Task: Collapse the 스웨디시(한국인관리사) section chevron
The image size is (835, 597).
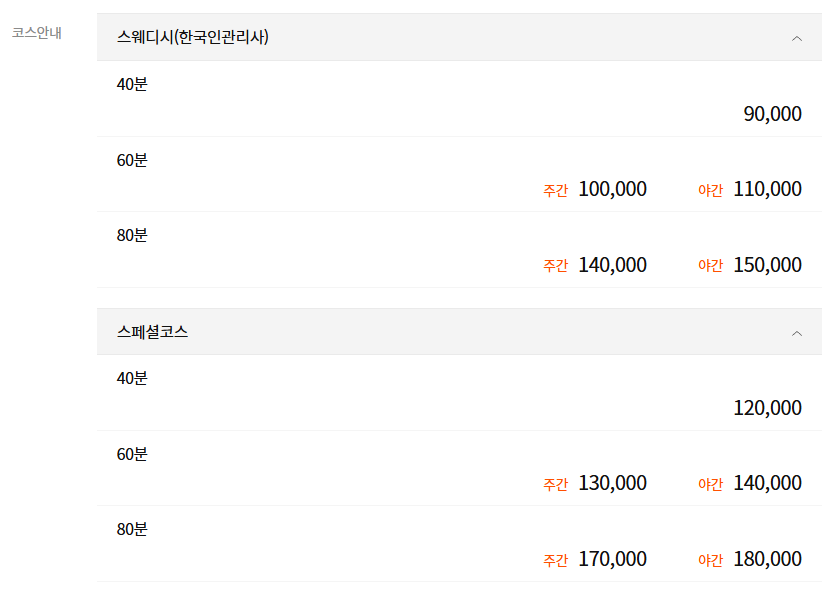Action: [797, 38]
